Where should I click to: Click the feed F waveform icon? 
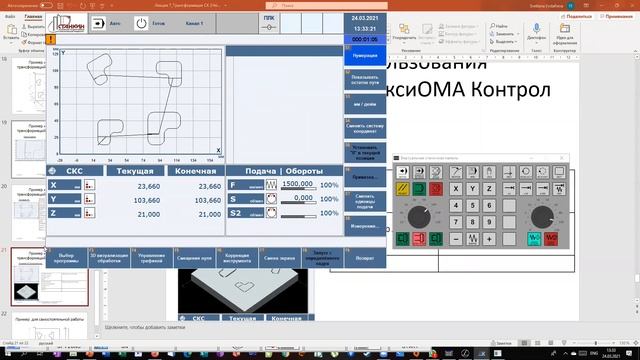(271, 185)
